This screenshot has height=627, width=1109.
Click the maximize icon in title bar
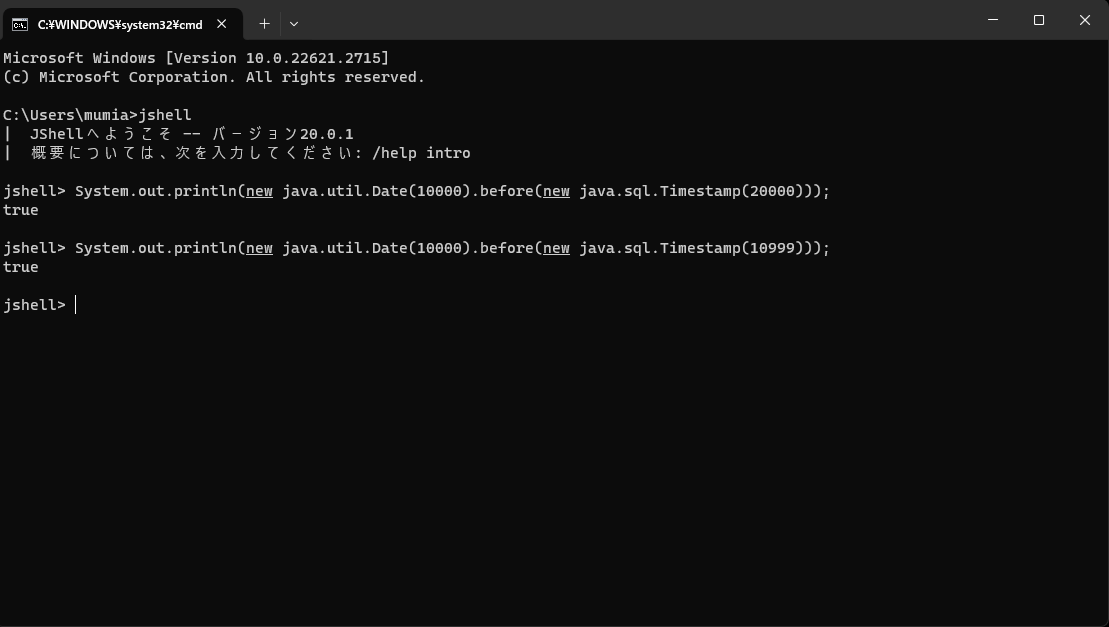click(1037, 20)
